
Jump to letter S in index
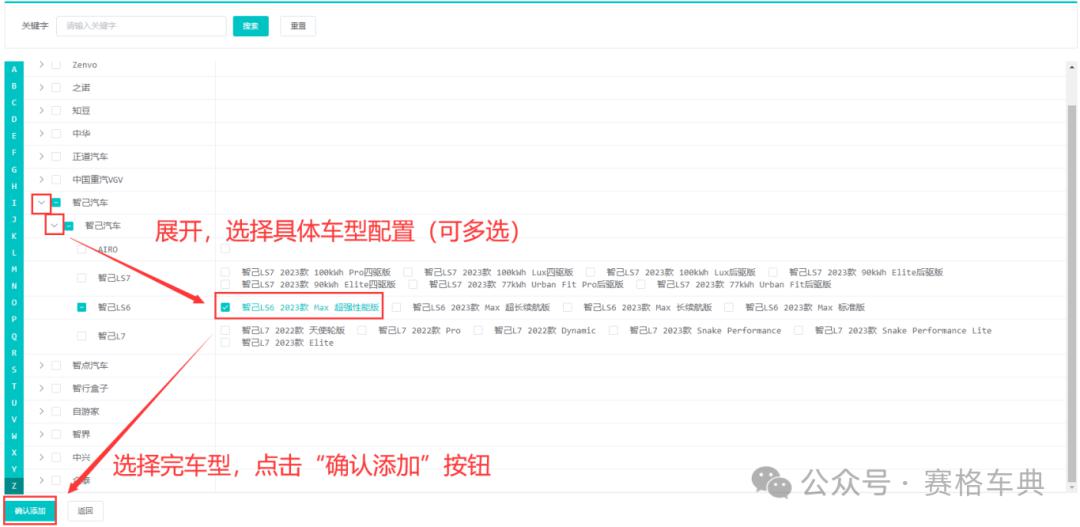tap(14, 369)
